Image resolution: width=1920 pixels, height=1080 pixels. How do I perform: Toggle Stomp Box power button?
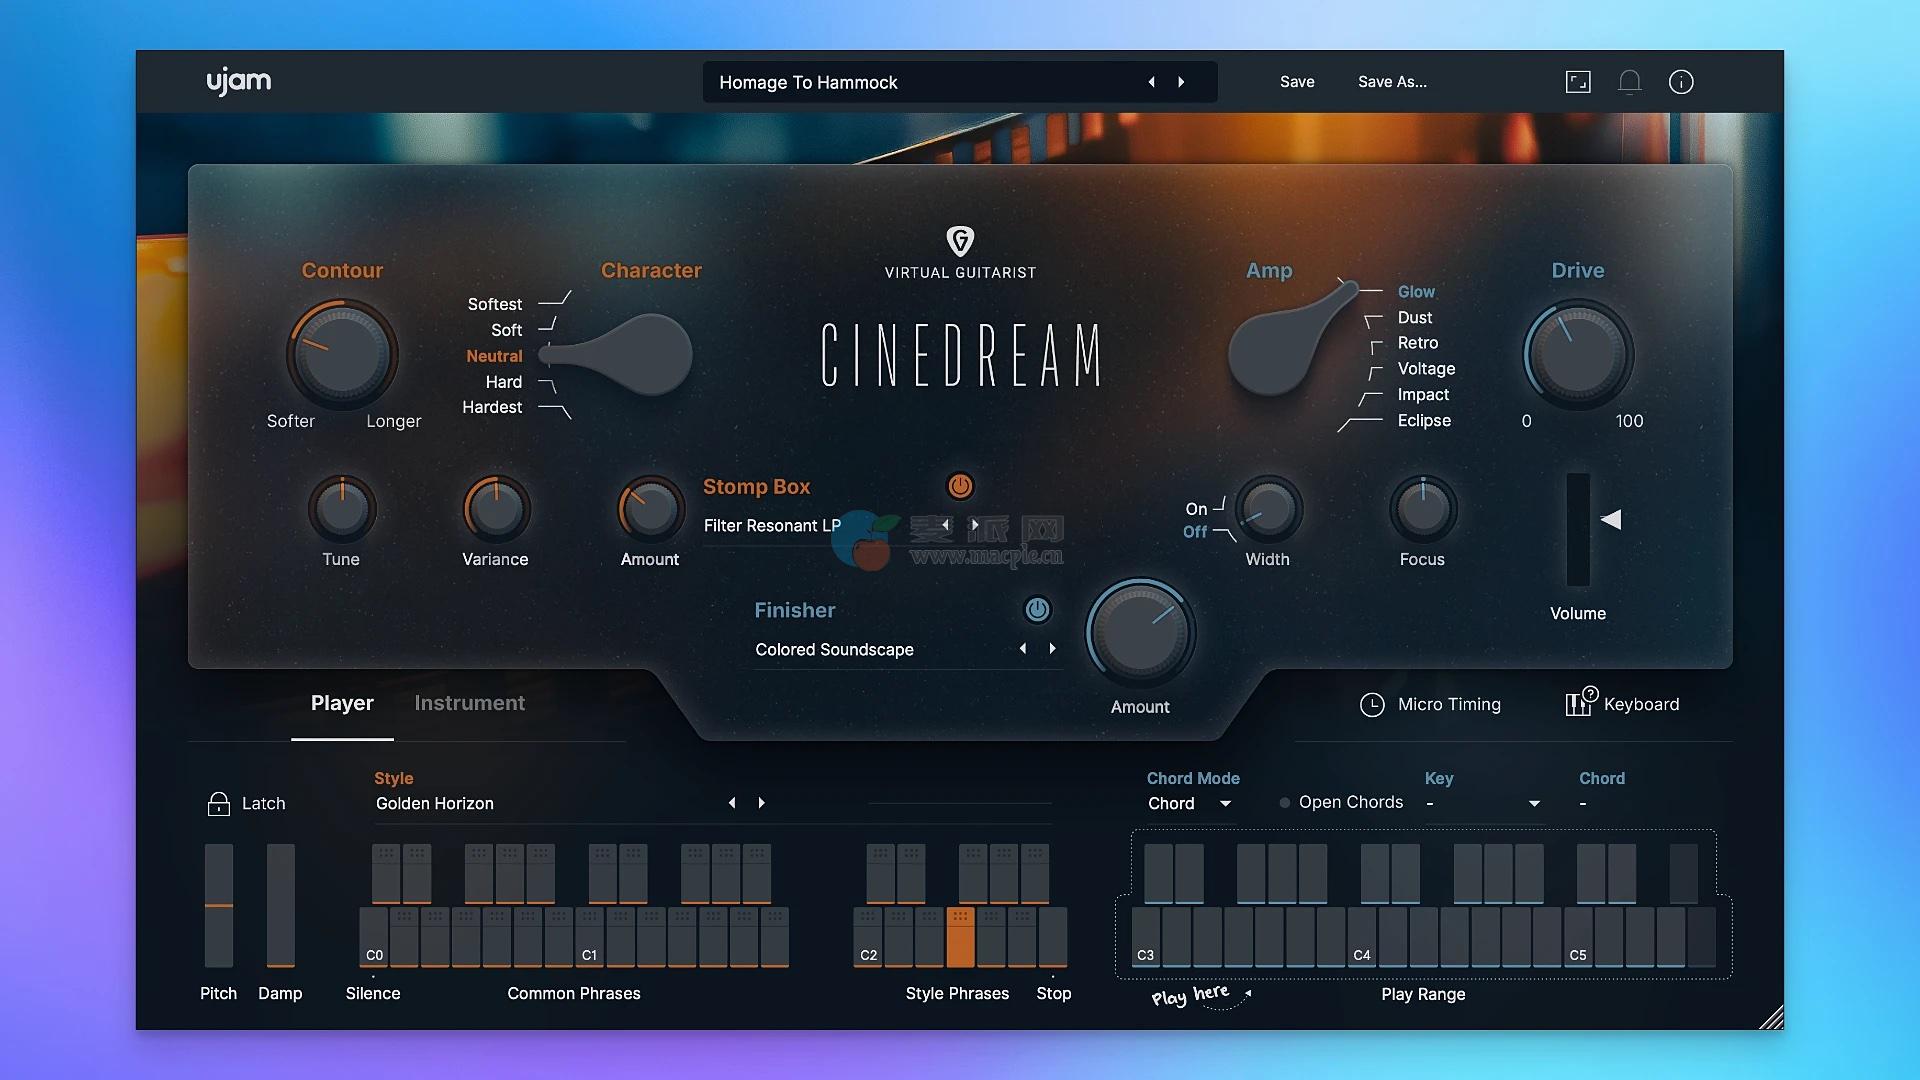pyautogui.click(x=960, y=486)
